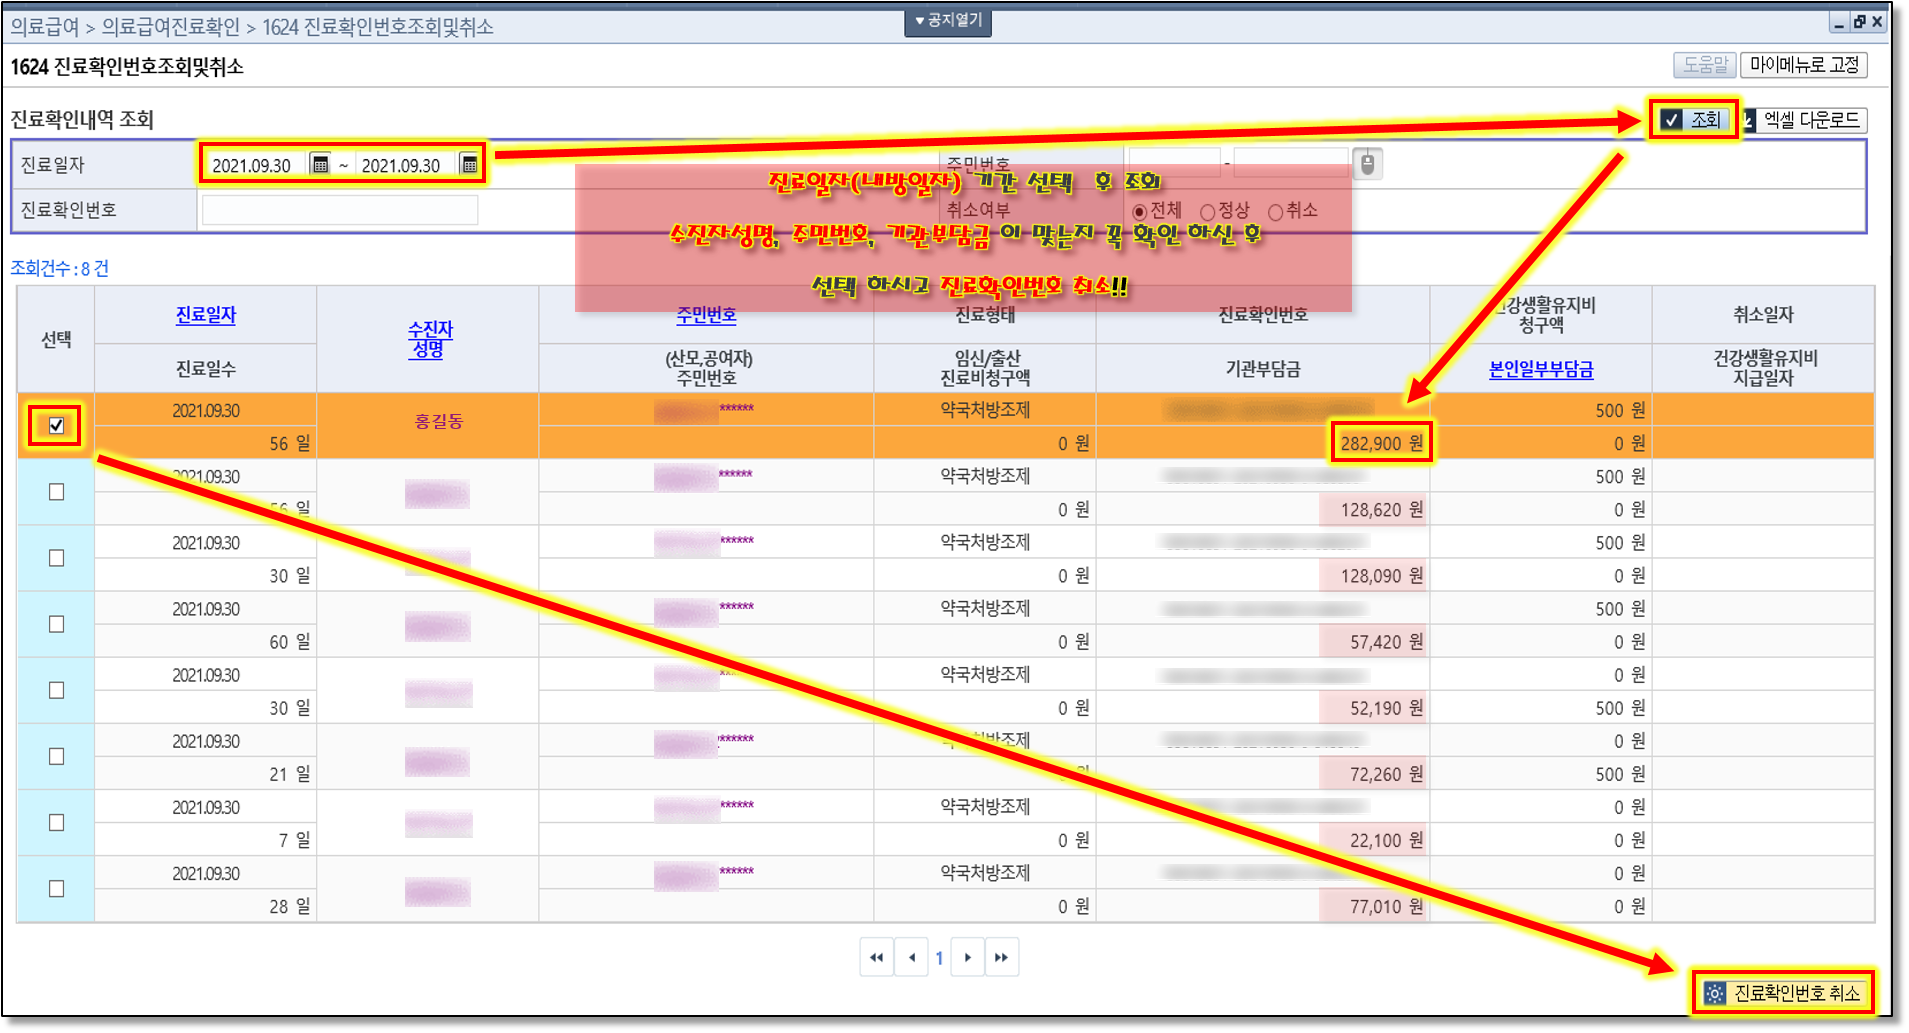Click the 282,900 원 amount cell
Screen dimensions: 1909x1033
(x=1381, y=443)
